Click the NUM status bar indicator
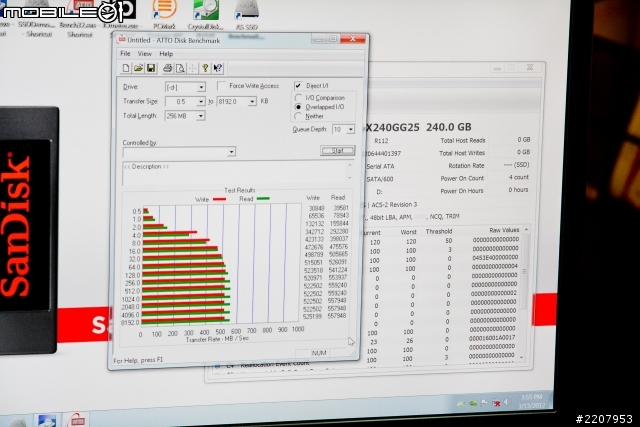Screen dimensions: 640x427 319,353
